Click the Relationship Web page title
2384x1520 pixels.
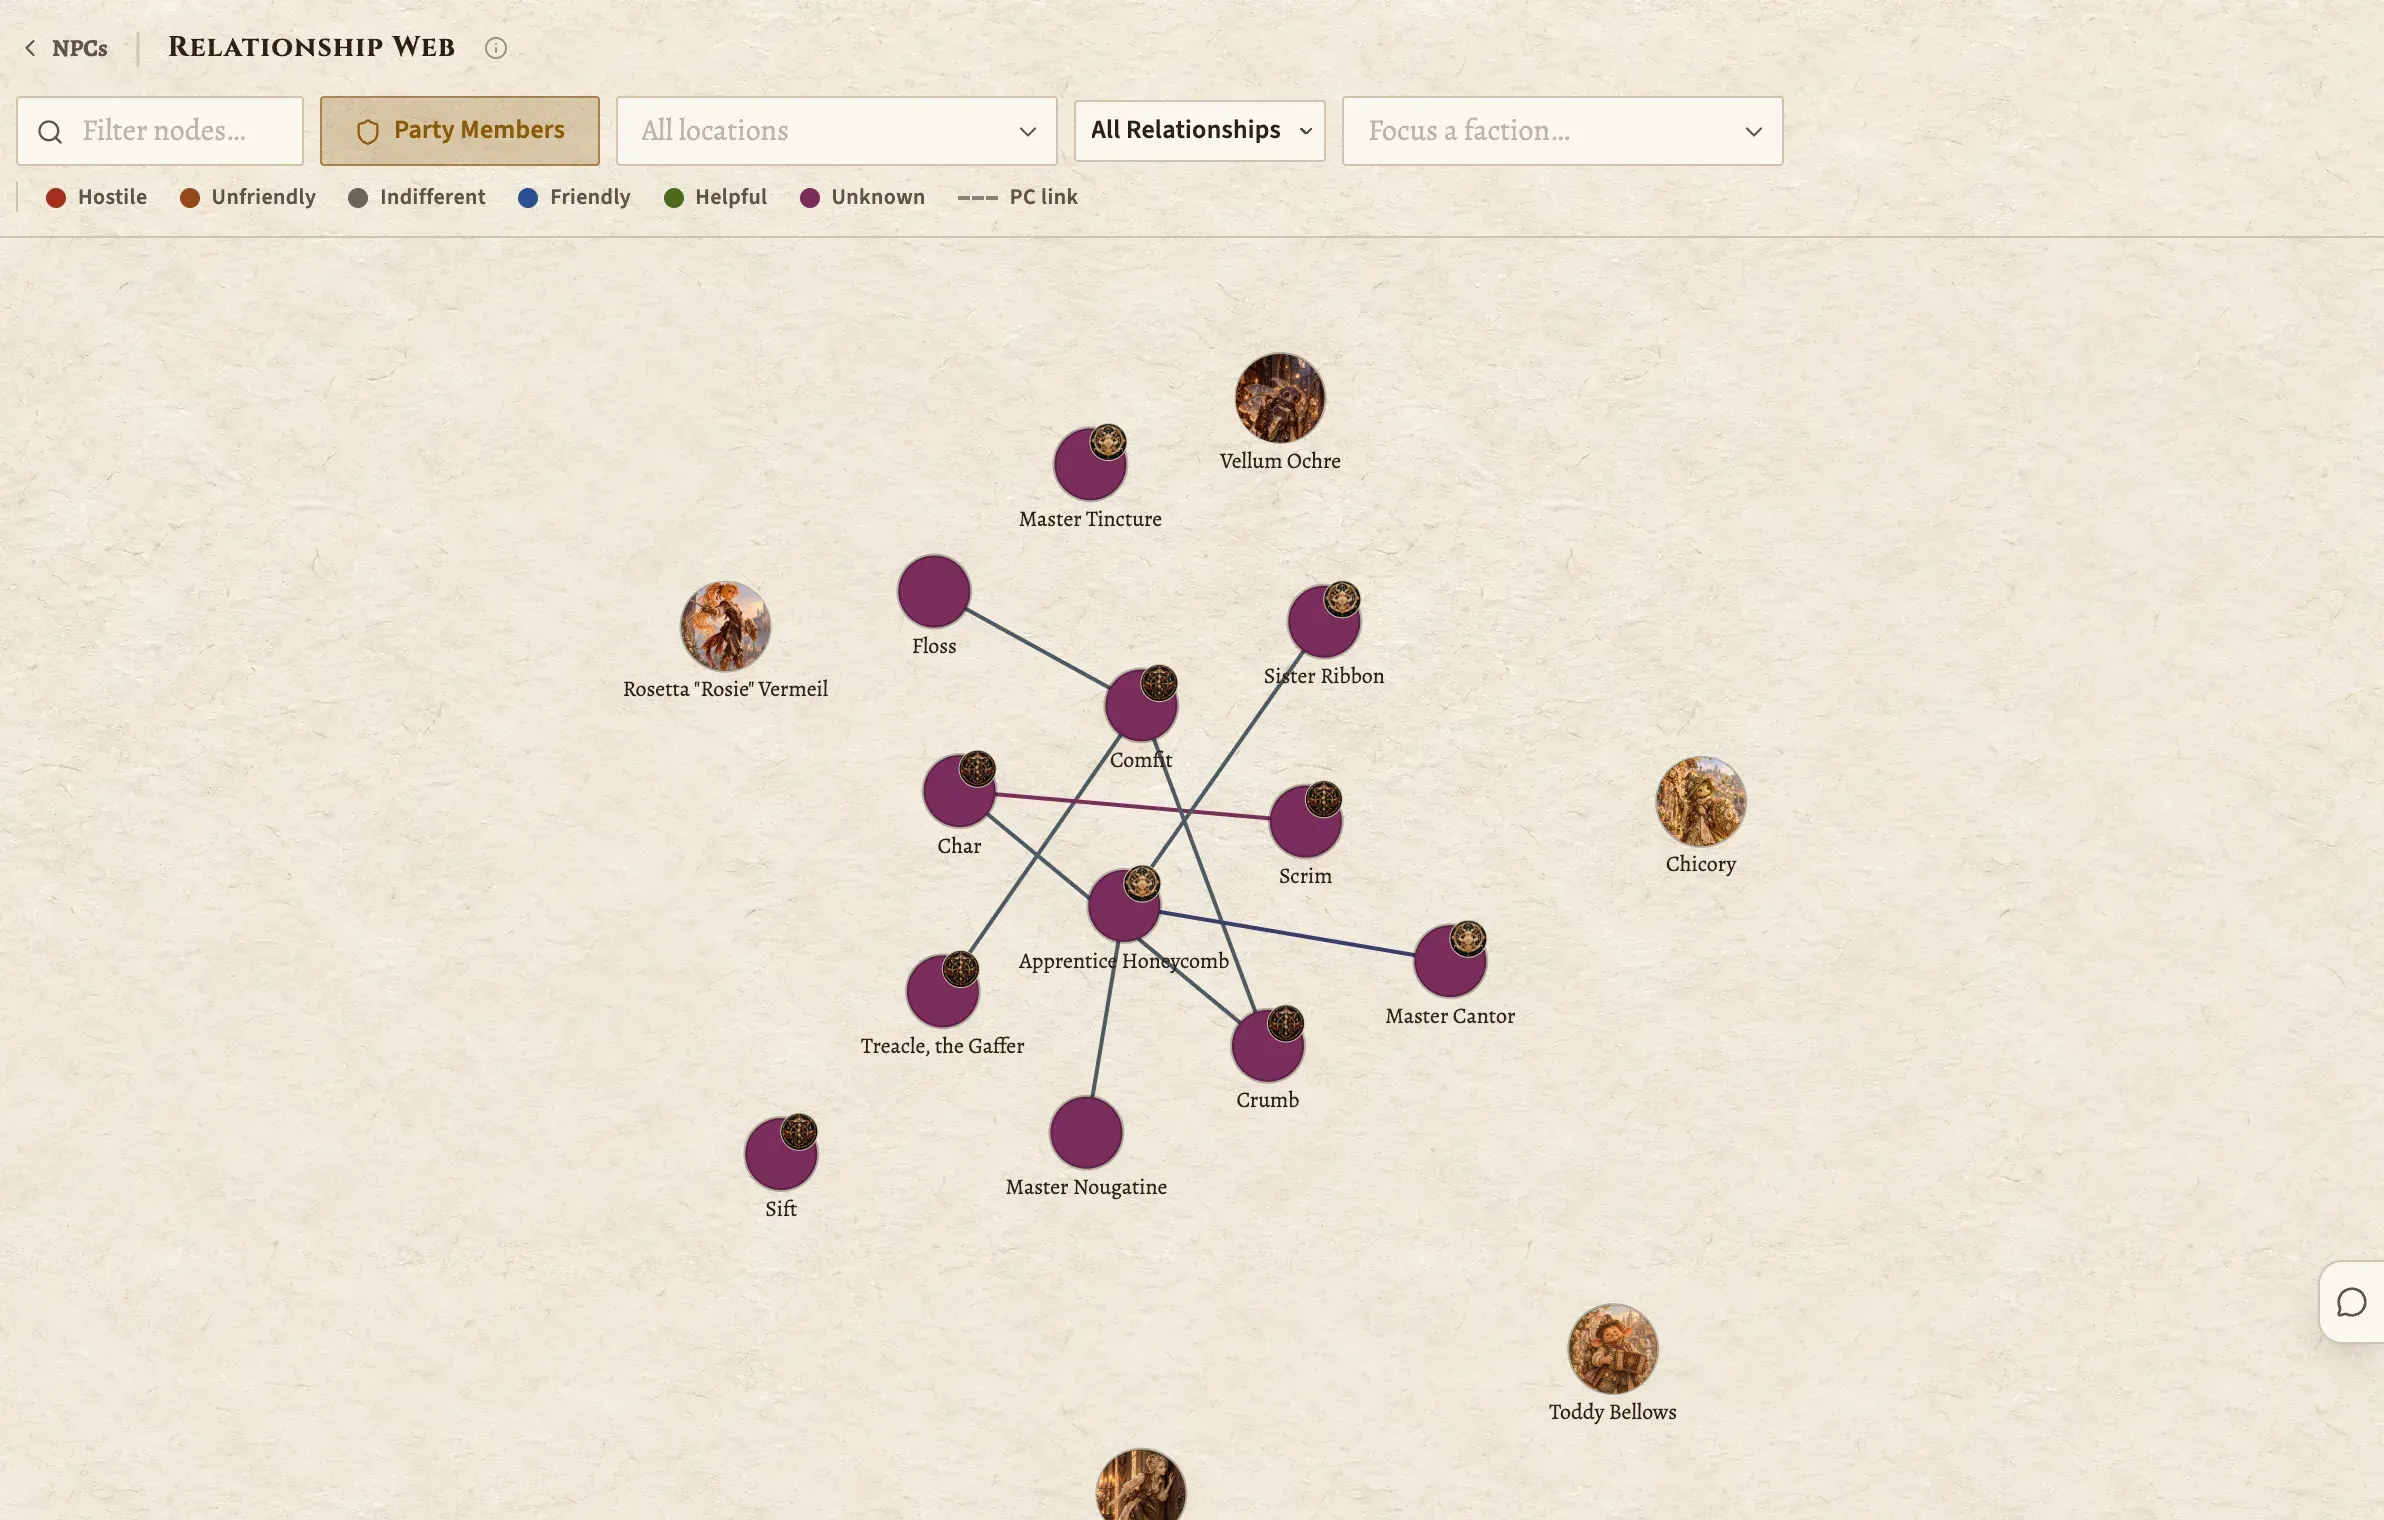click(311, 47)
